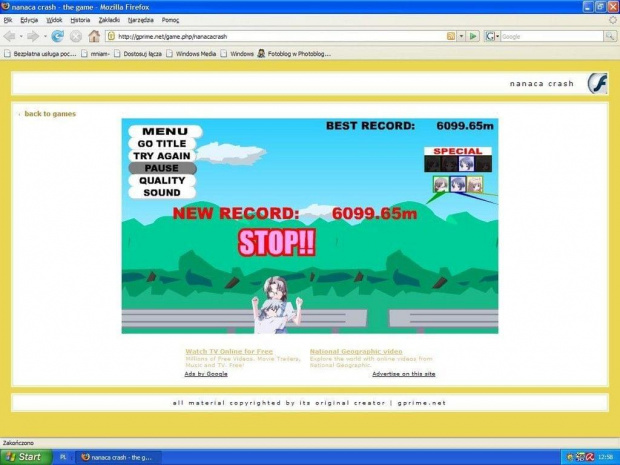Click the NEW RECORD 6099.65m text
Viewport: 620px width, 465px height.
(295, 214)
